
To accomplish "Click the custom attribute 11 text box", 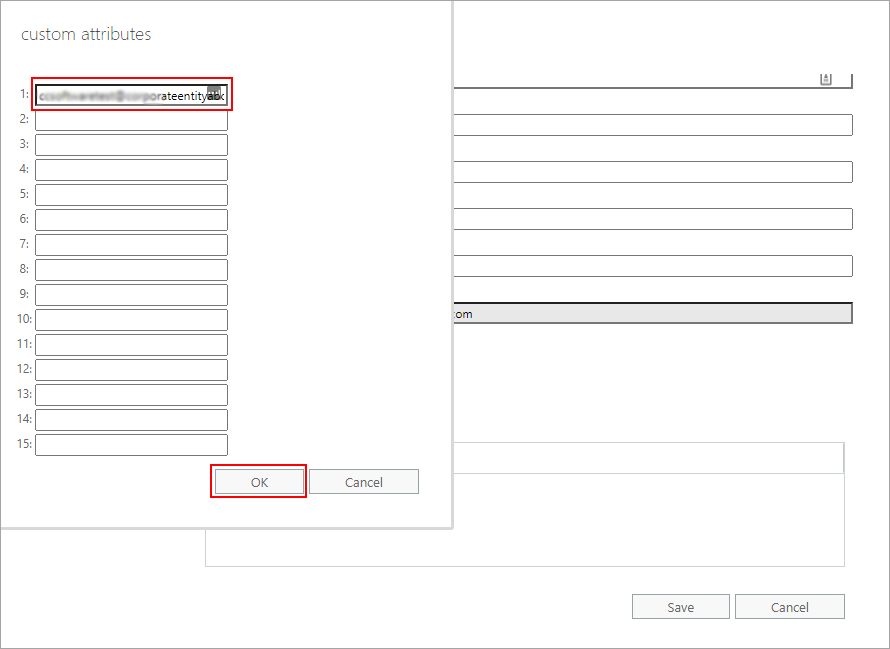I will click(131, 345).
